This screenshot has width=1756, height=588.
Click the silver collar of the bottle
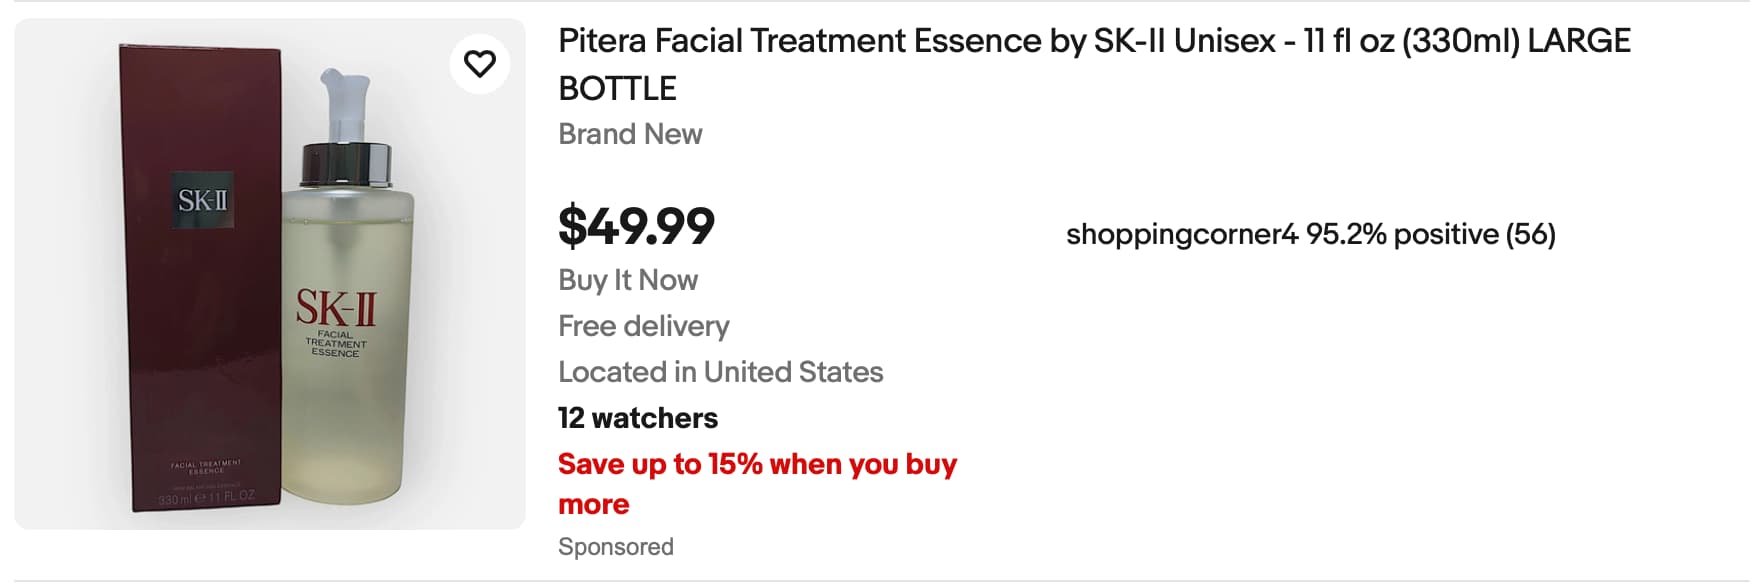point(345,165)
